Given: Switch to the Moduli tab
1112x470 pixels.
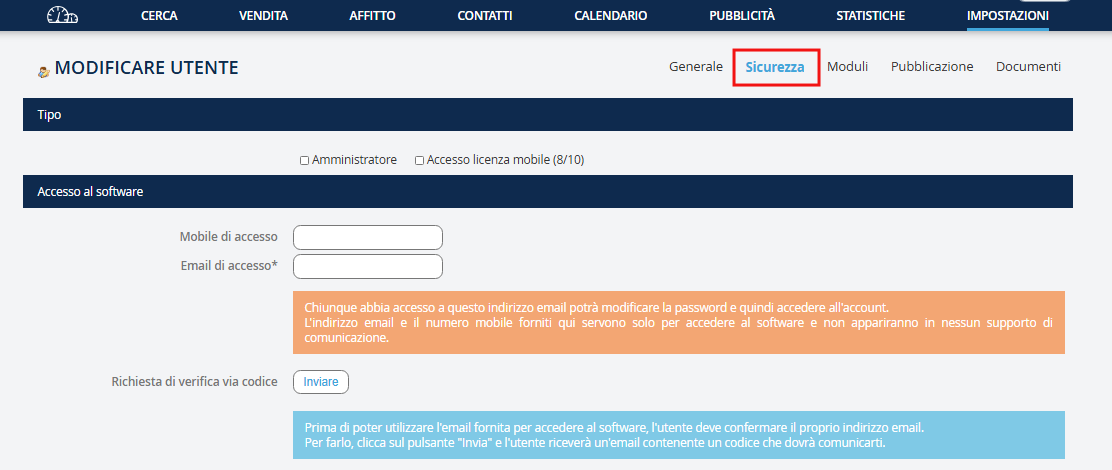Looking at the screenshot, I should (847, 67).
